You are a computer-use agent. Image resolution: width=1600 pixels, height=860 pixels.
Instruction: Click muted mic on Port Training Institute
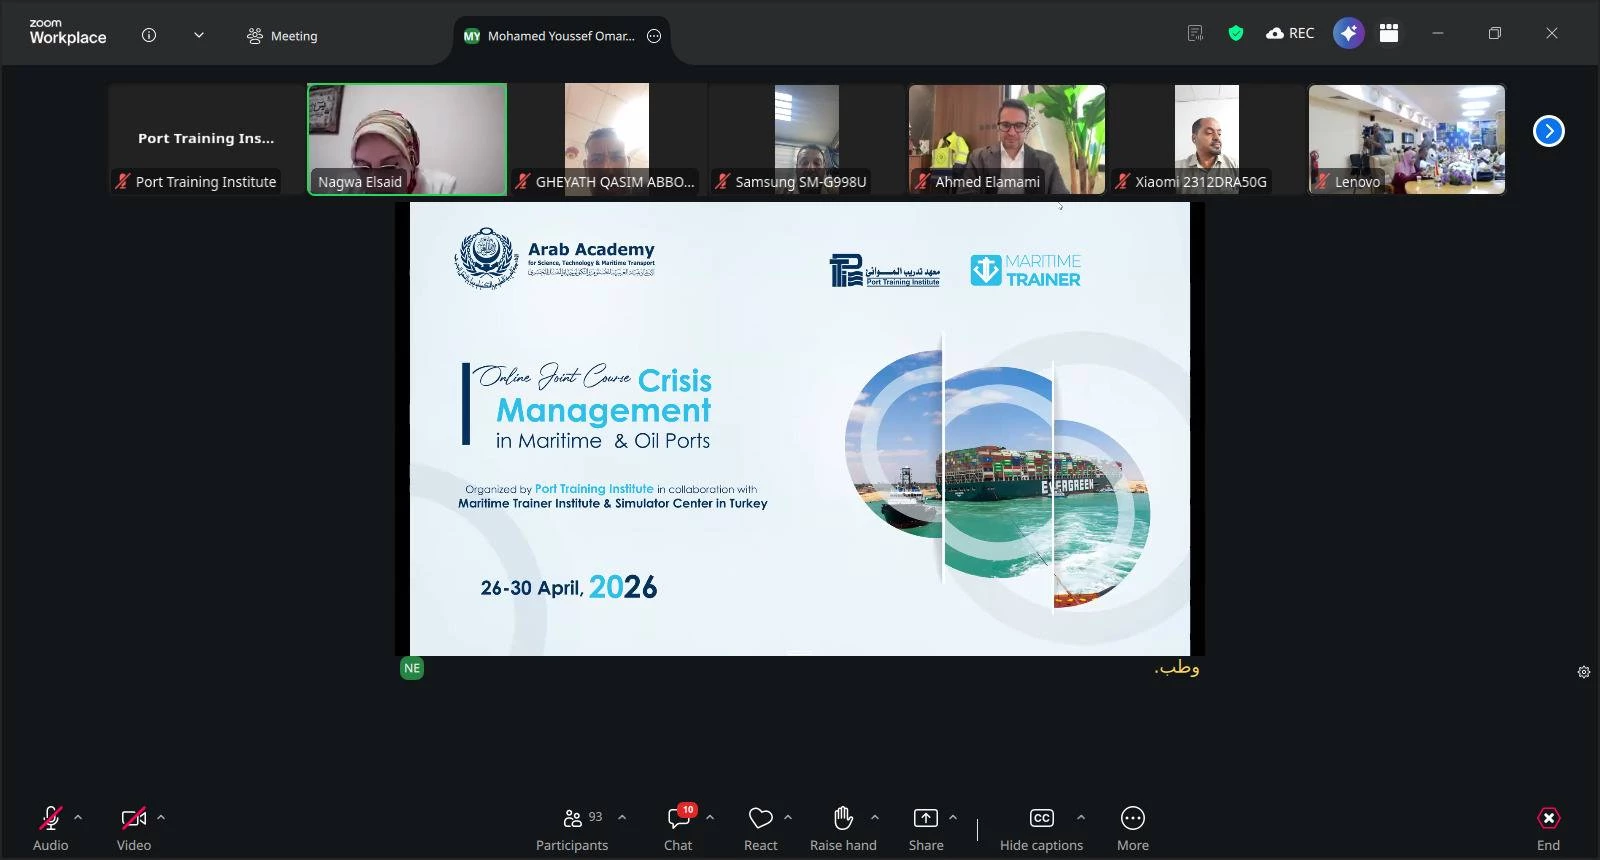pyautogui.click(x=122, y=181)
